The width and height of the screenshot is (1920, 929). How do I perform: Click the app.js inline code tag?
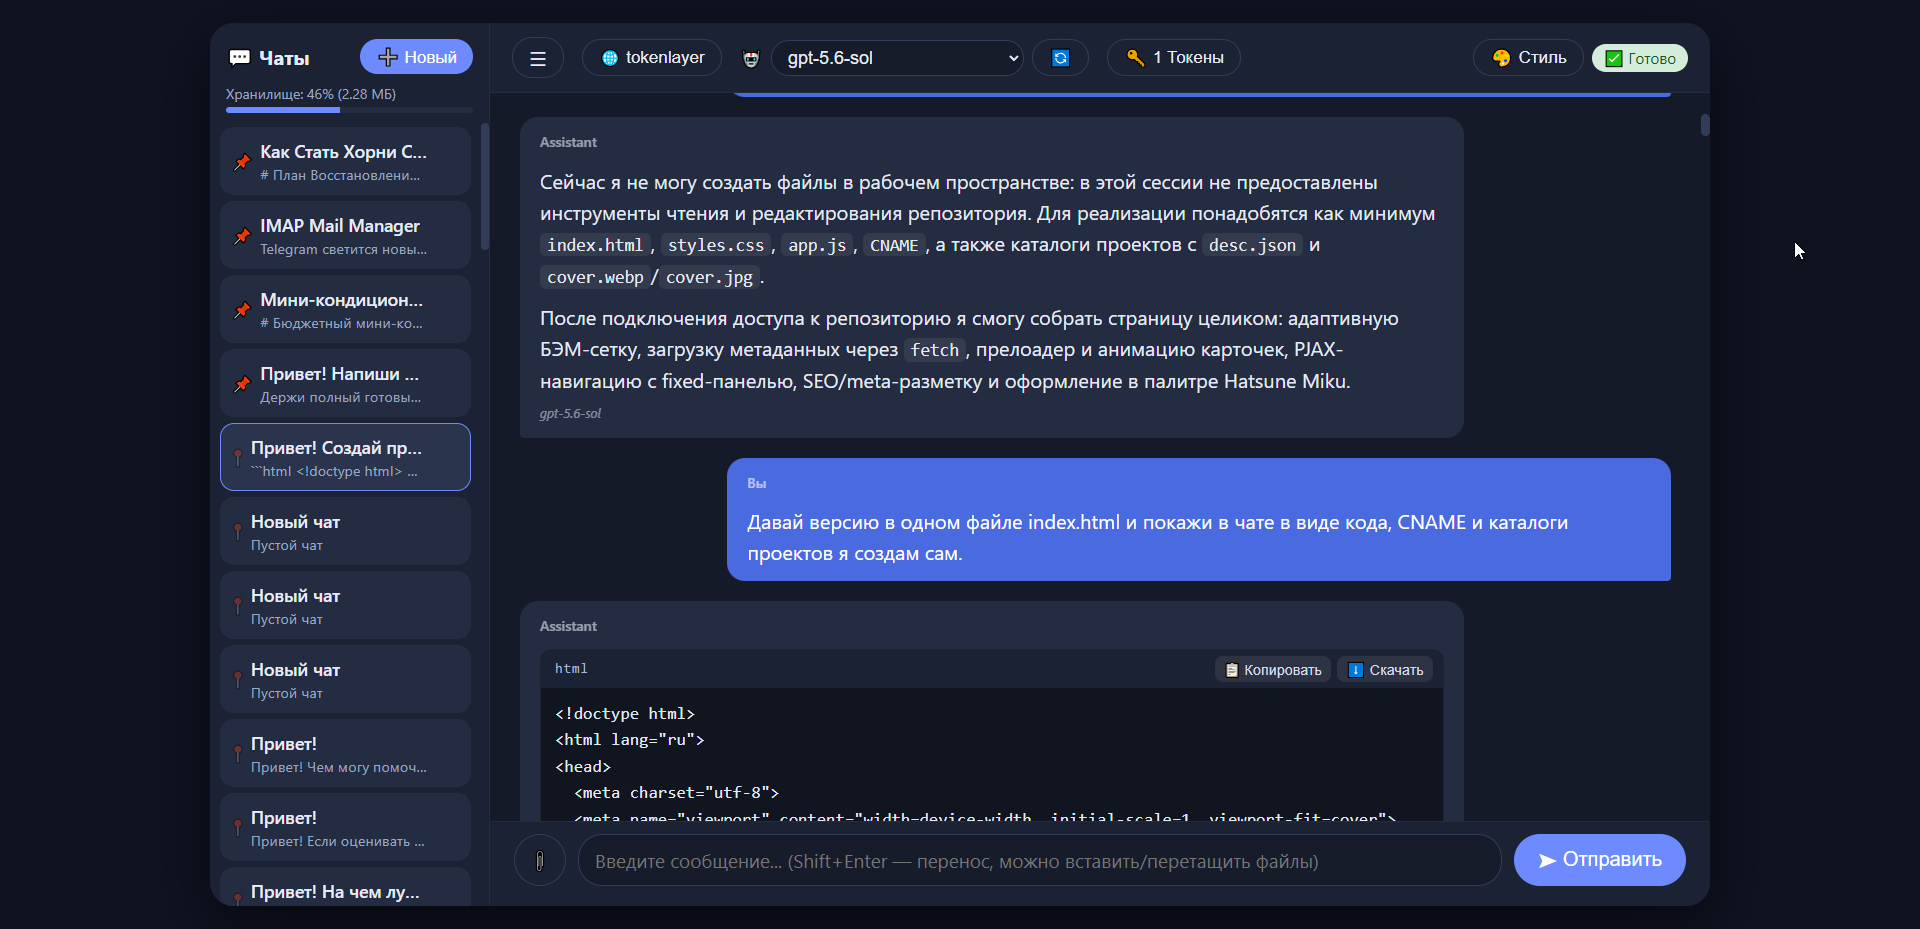[817, 245]
